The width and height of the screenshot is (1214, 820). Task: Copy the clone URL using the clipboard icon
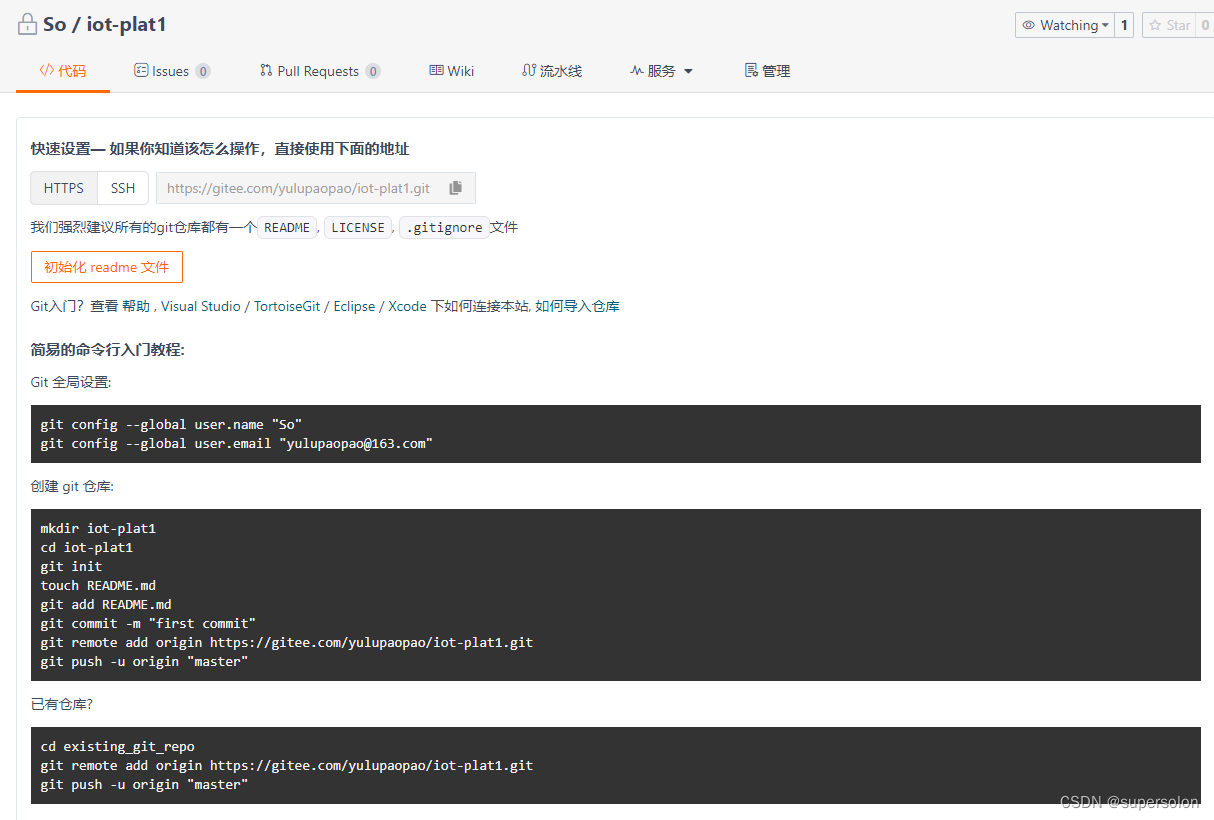pyautogui.click(x=456, y=188)
